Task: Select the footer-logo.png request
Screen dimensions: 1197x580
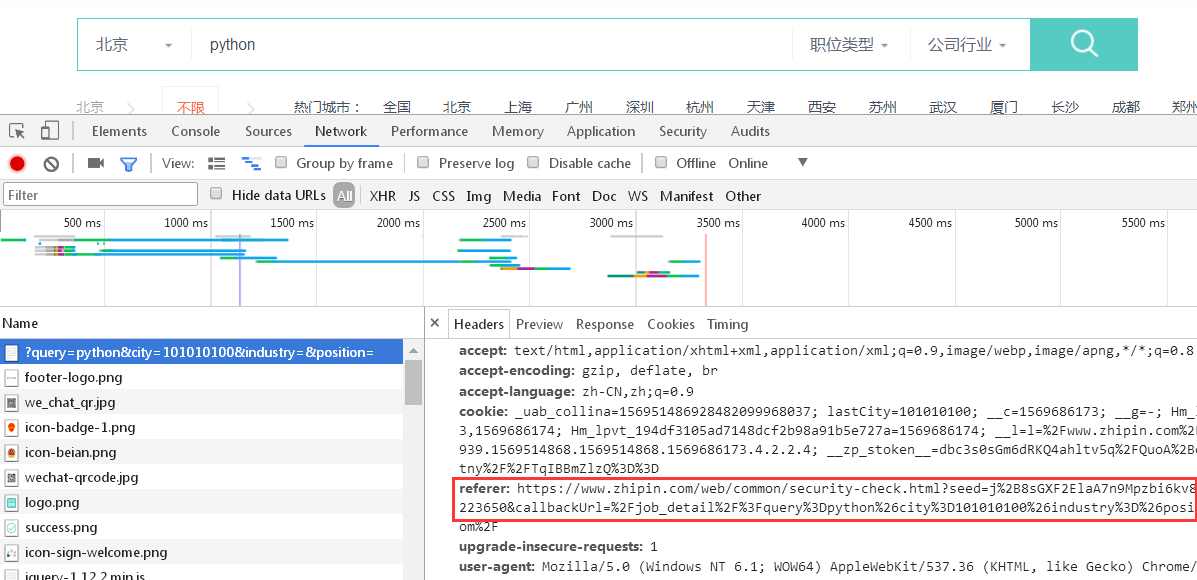Action: pyautogui.click(x=202, y=377)
